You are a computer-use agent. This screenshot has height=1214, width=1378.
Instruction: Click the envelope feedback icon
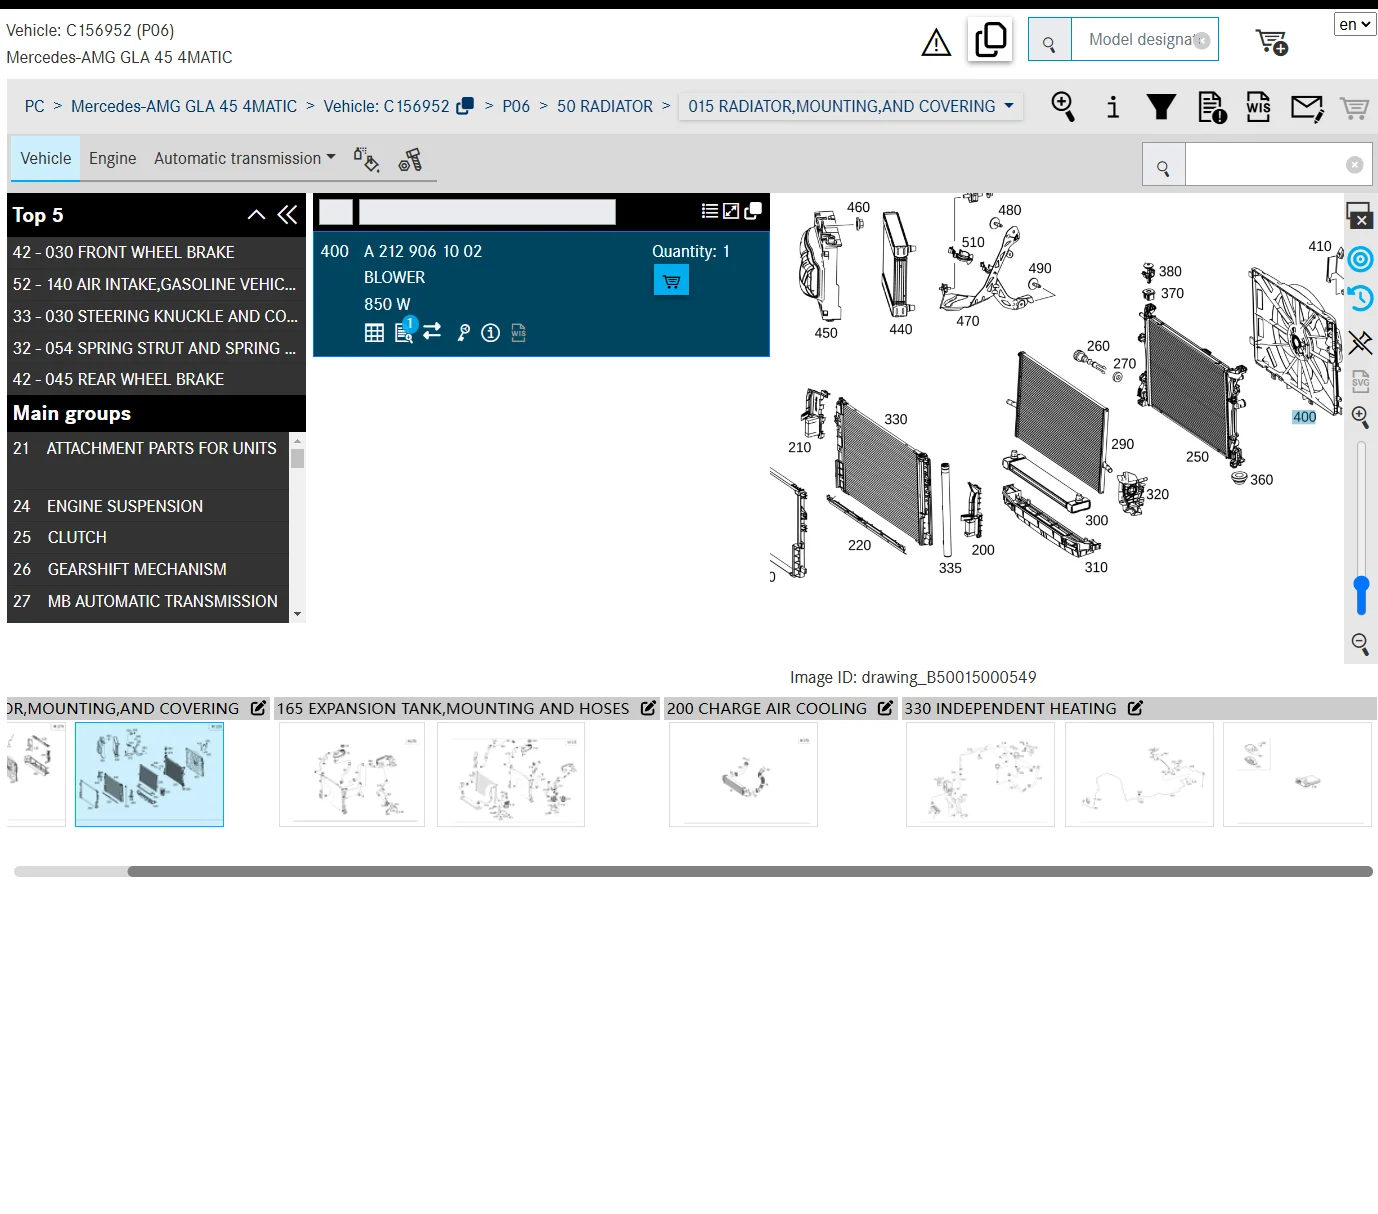coord(1307,108)
